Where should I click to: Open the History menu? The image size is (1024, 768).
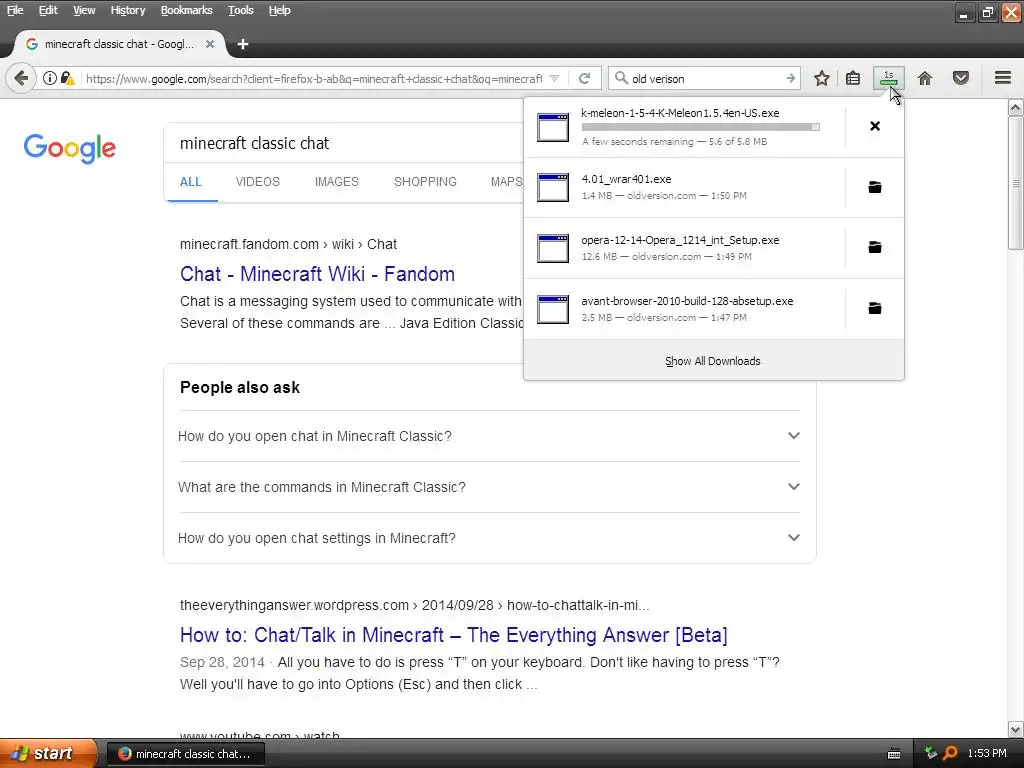[x=127, y=10]
